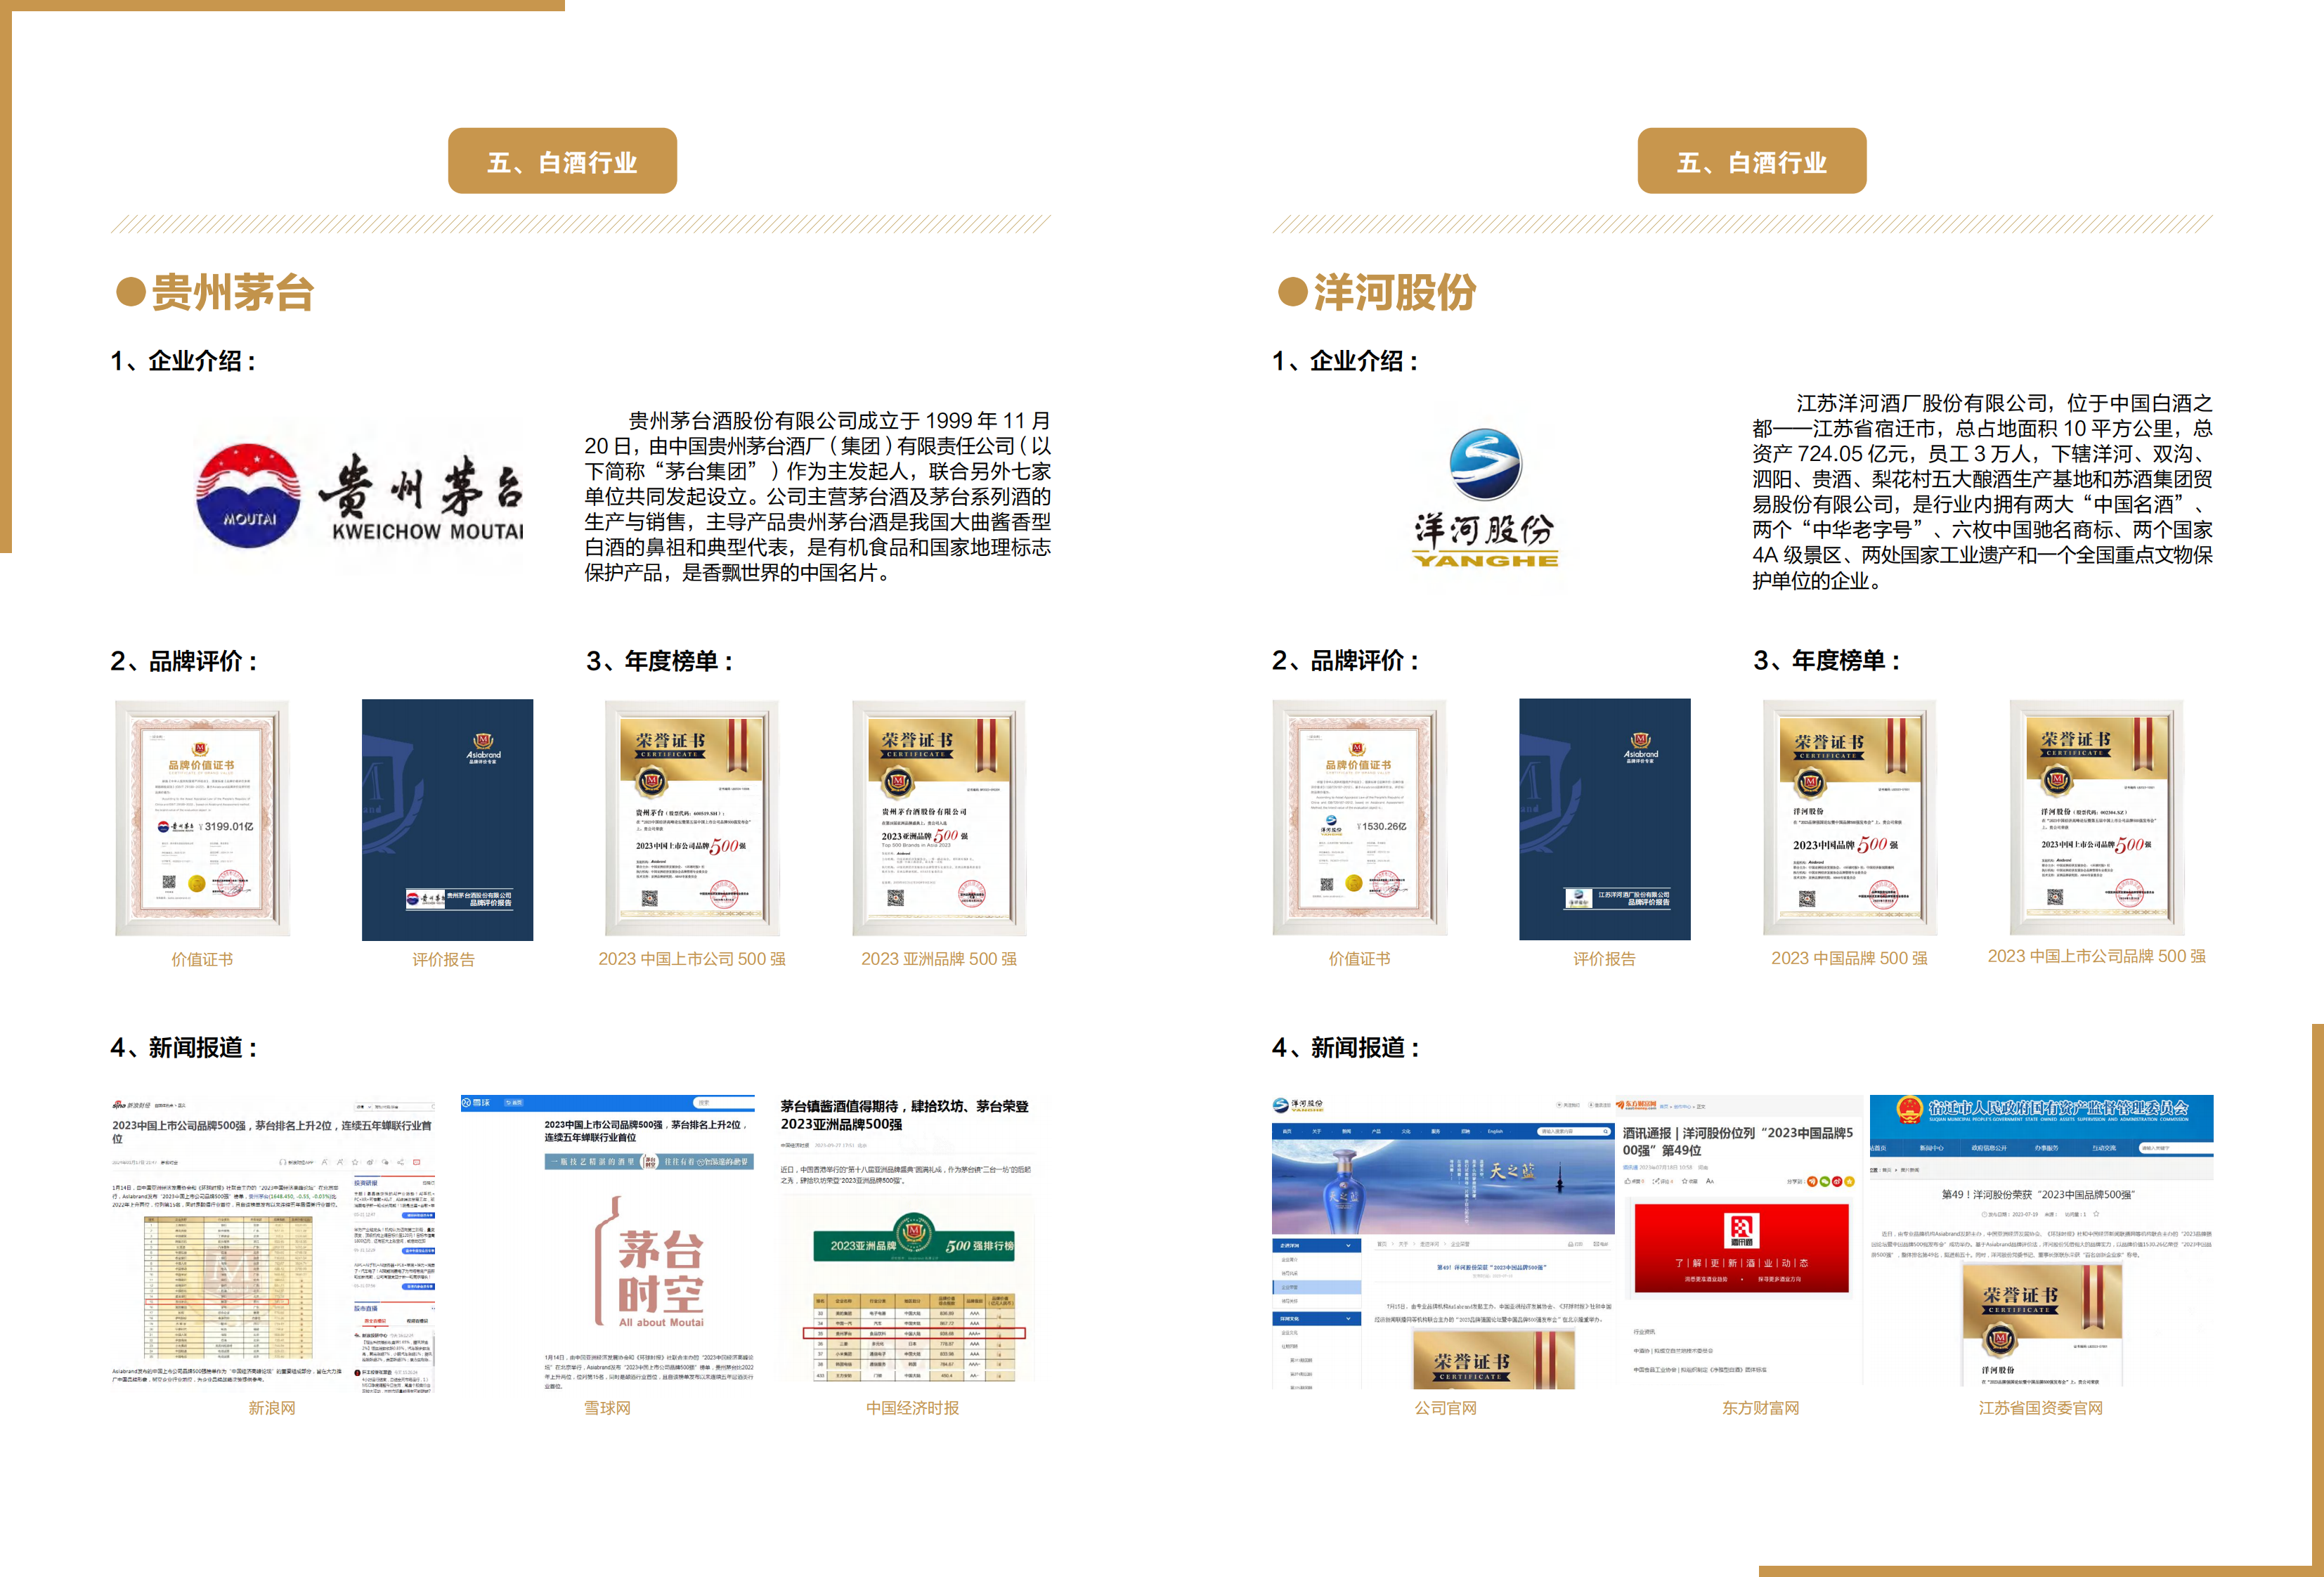The width and height of the screenshot is (2324, 1577).
Task: Click the 贵州茅台 section heading
Action: [232, 292]
